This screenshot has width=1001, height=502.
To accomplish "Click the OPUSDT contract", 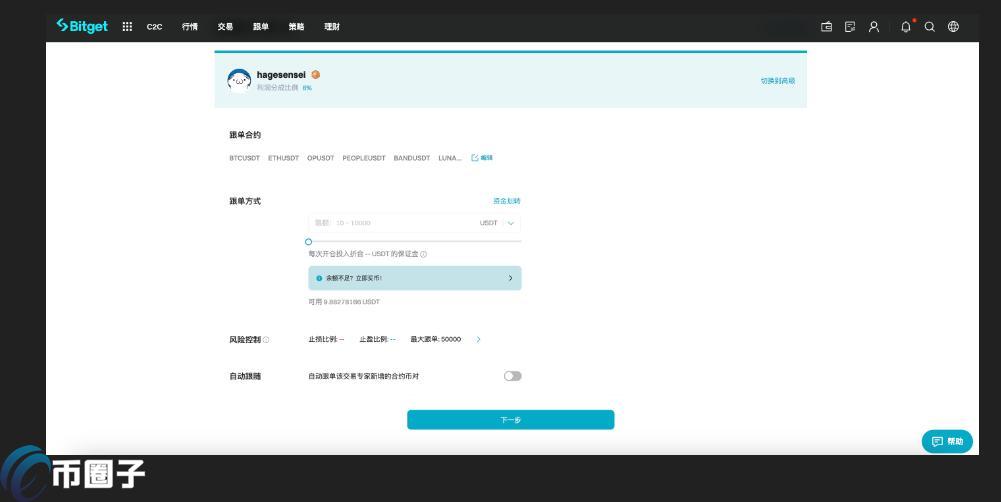I will click(320, 158).
